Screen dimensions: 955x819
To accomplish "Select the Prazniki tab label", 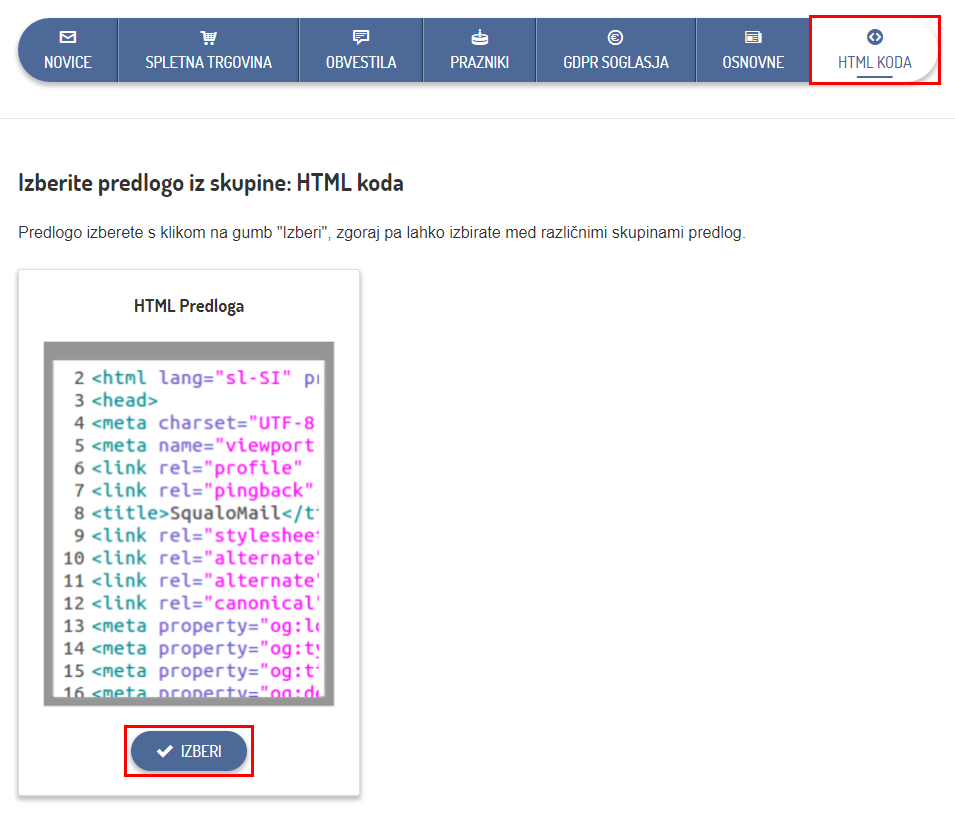I will click(479, 63).
